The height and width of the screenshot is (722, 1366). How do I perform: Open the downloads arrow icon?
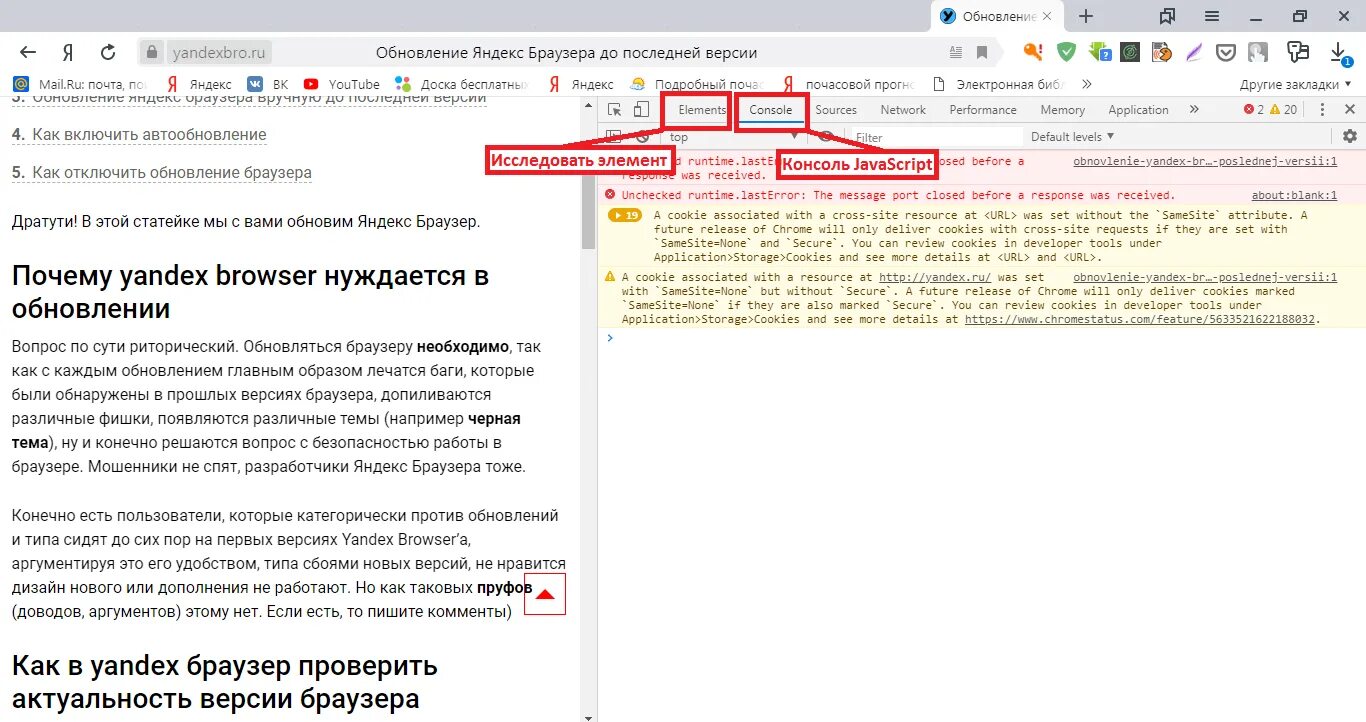tap(1338, 52)
